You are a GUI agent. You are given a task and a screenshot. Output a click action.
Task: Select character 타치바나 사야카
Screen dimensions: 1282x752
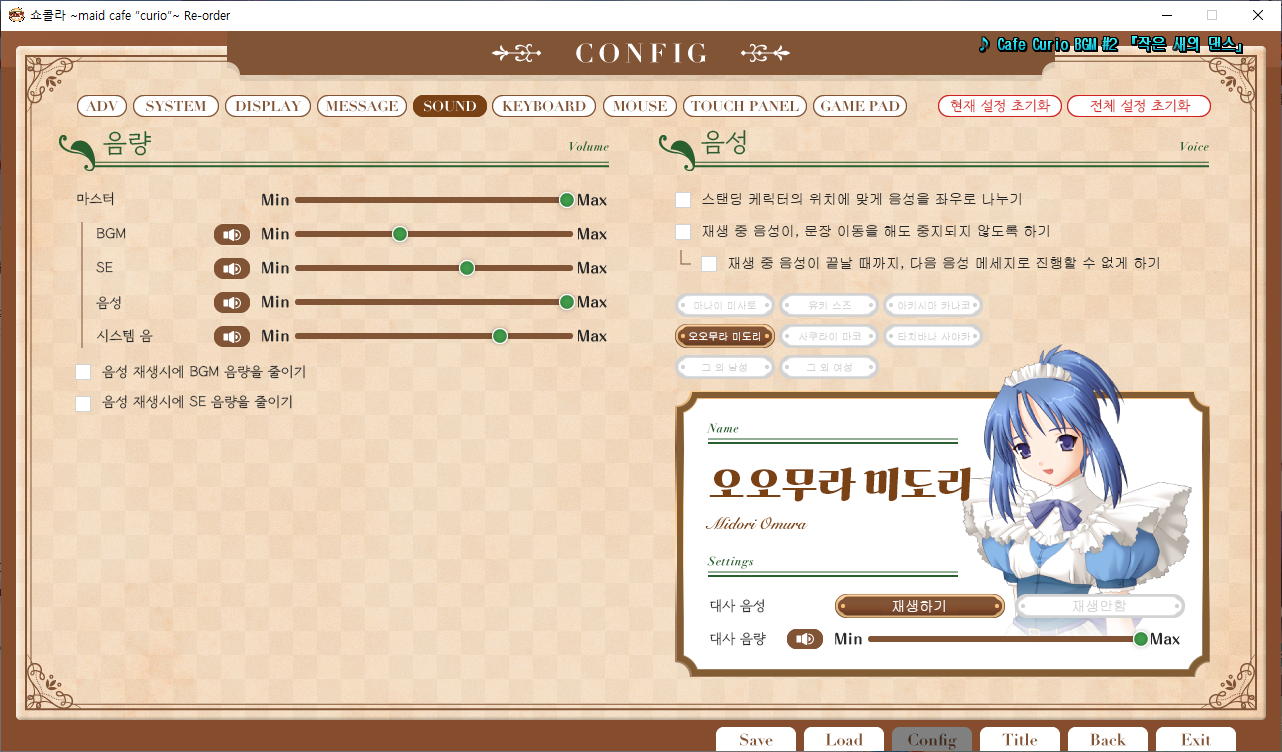(x=933, y=336)
